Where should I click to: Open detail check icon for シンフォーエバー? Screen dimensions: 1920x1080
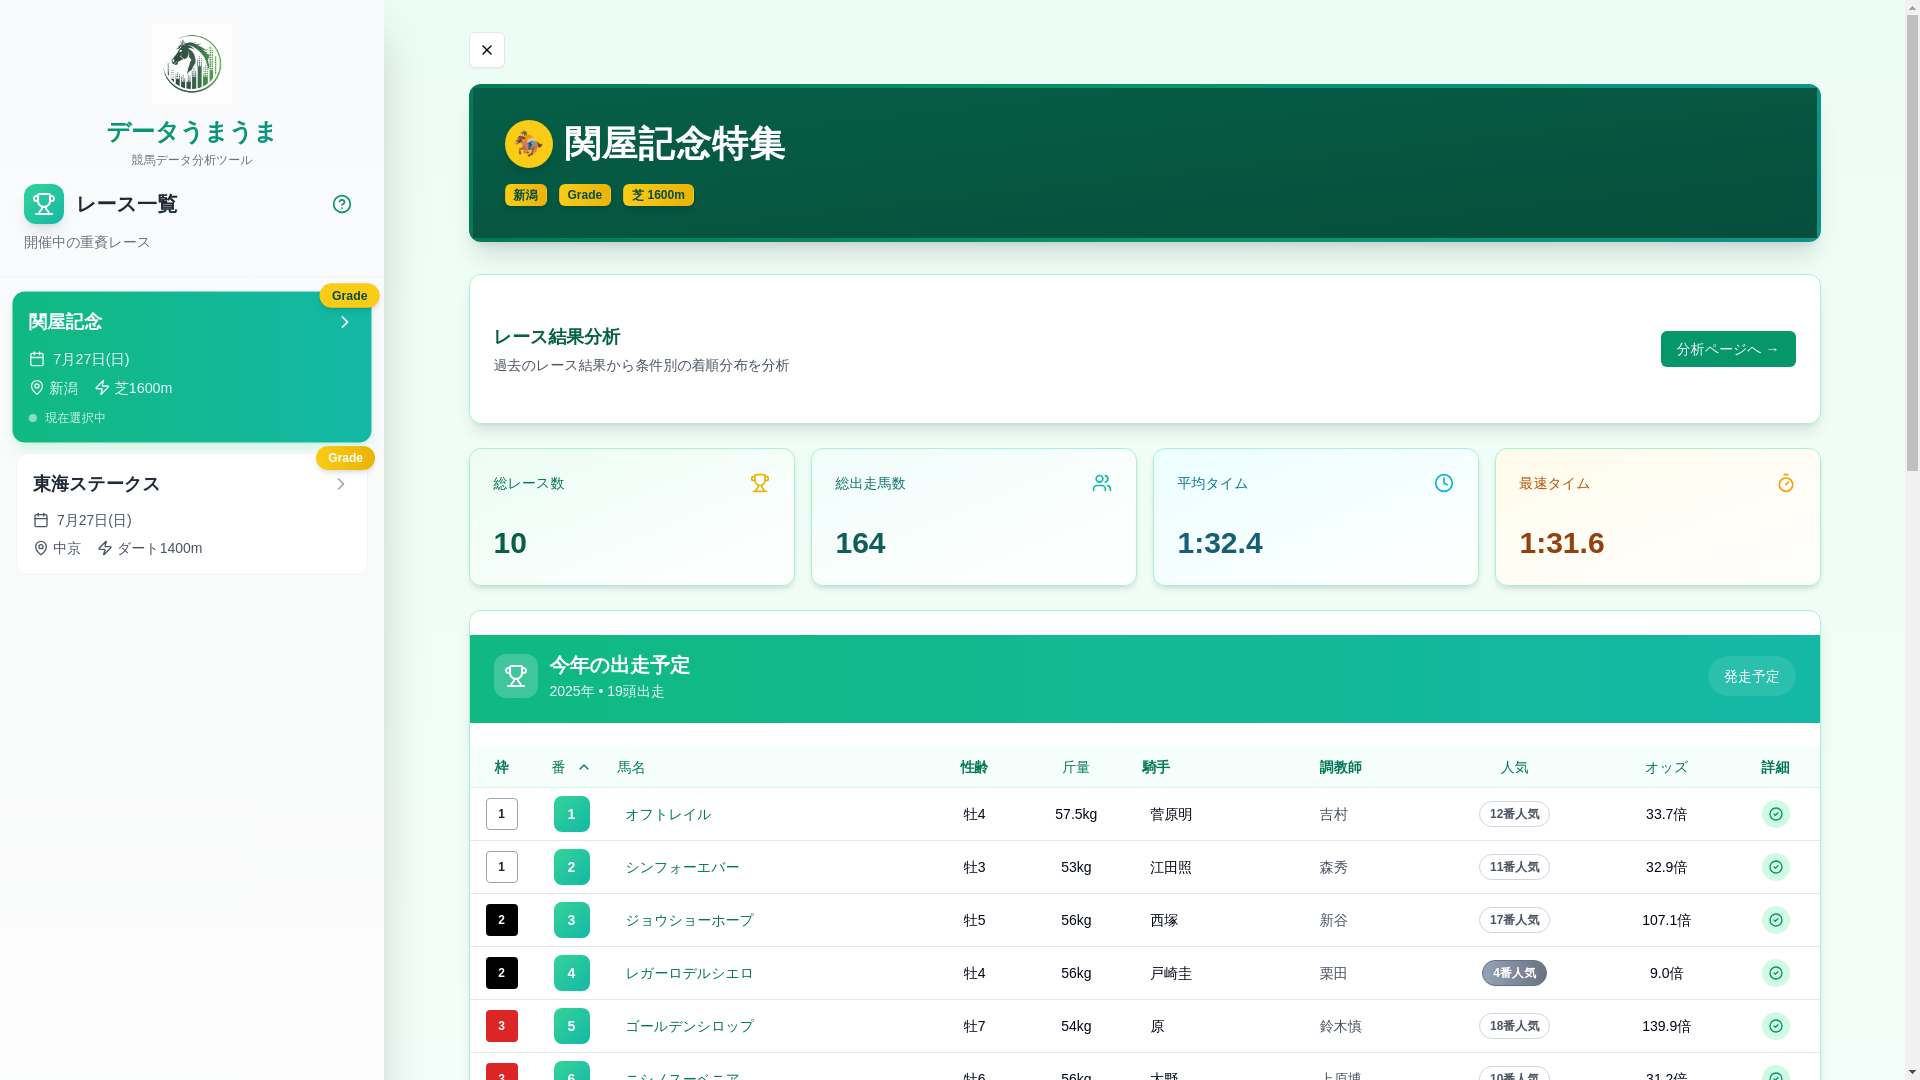point(1776,867)
